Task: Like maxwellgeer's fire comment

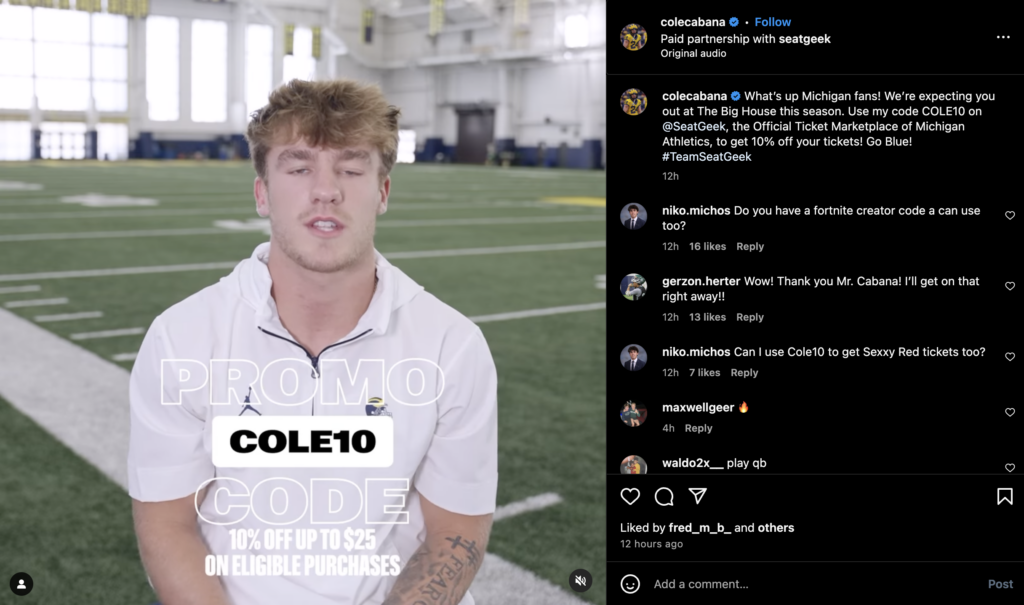Action: coord(1010,412)
